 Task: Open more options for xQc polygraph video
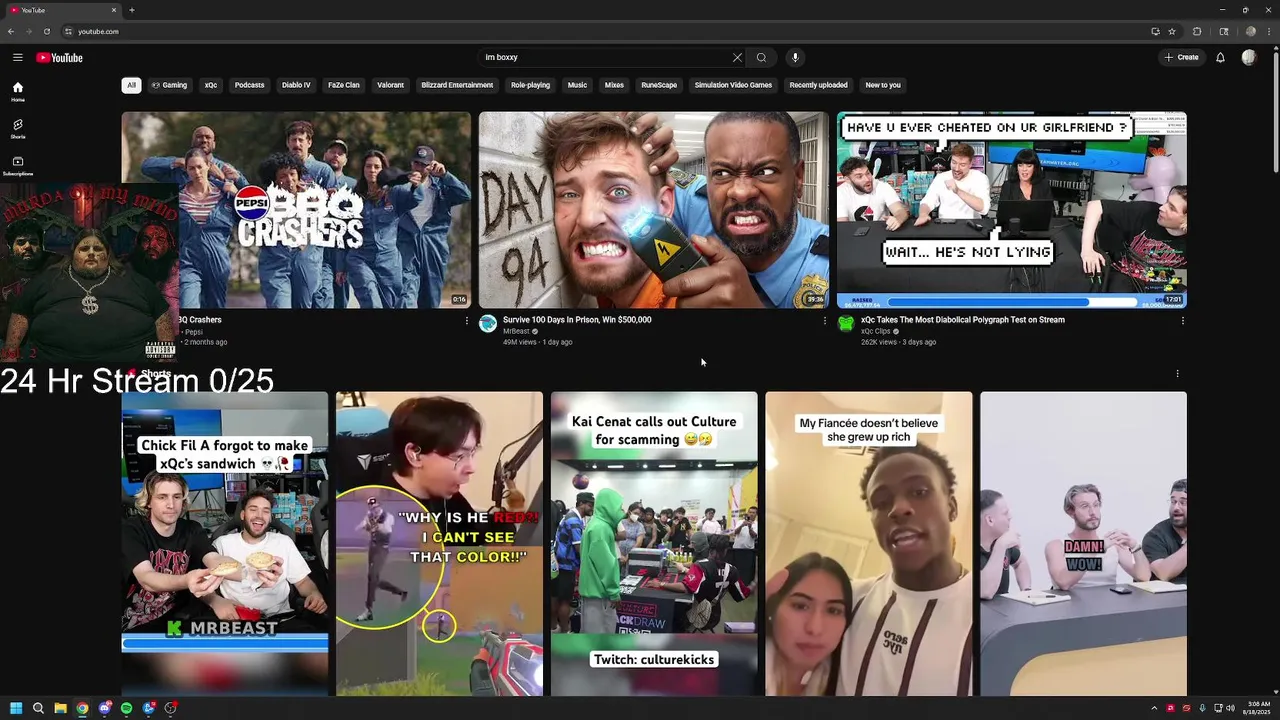pos(1182,321)
